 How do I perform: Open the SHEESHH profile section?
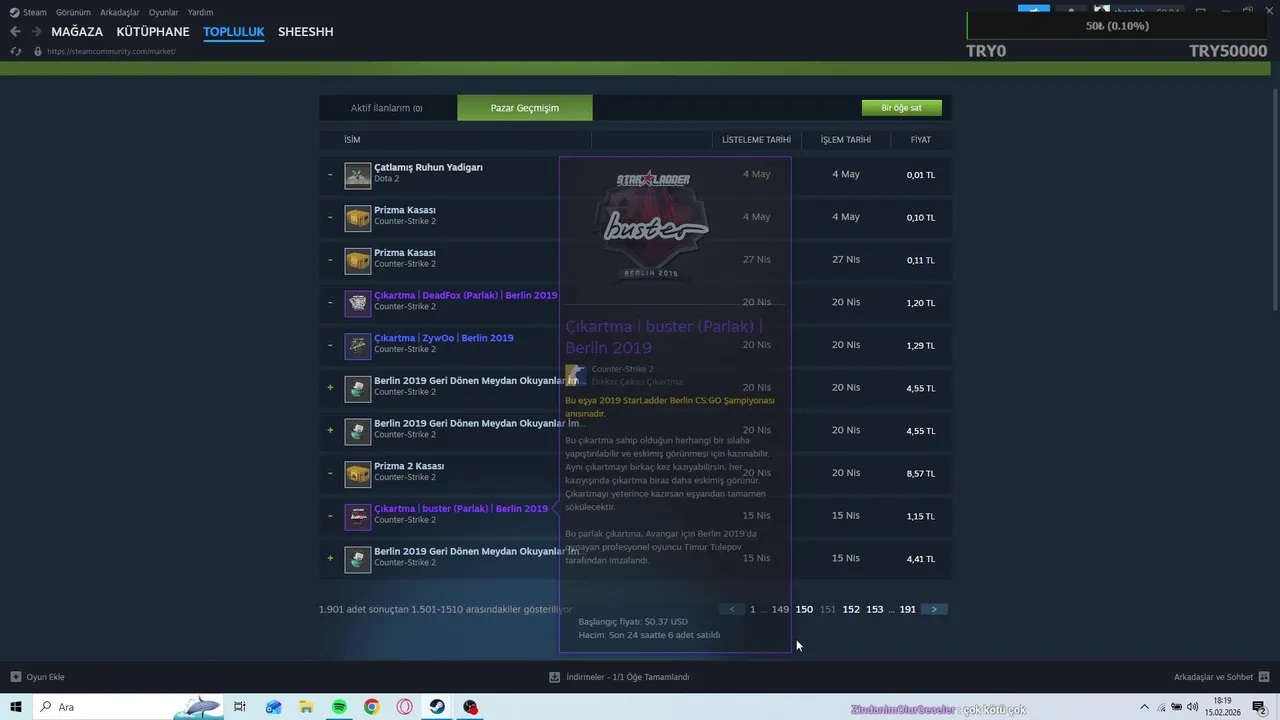click(306, 32)
